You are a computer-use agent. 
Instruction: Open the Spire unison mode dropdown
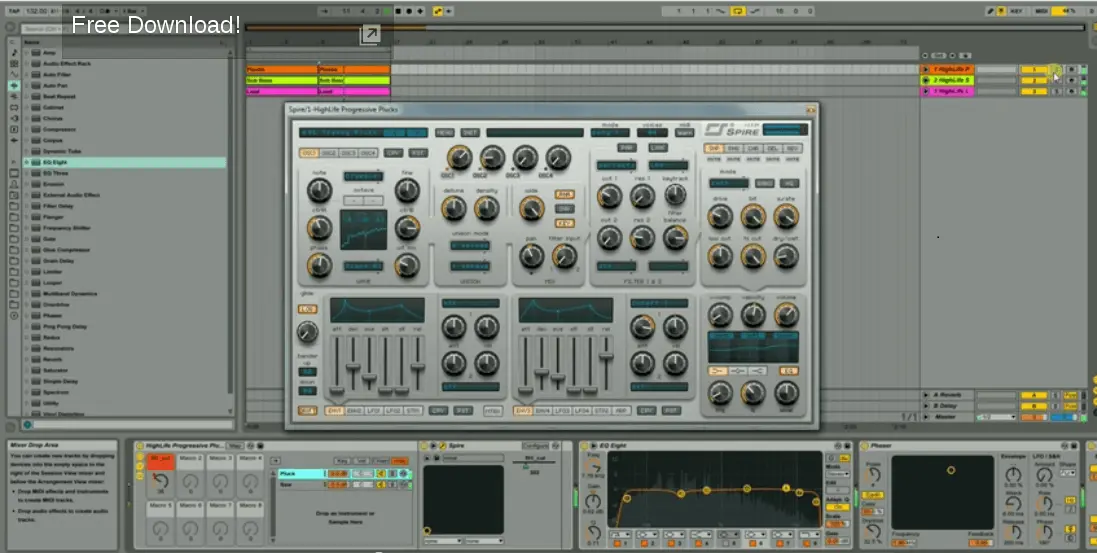click(470, 245)
